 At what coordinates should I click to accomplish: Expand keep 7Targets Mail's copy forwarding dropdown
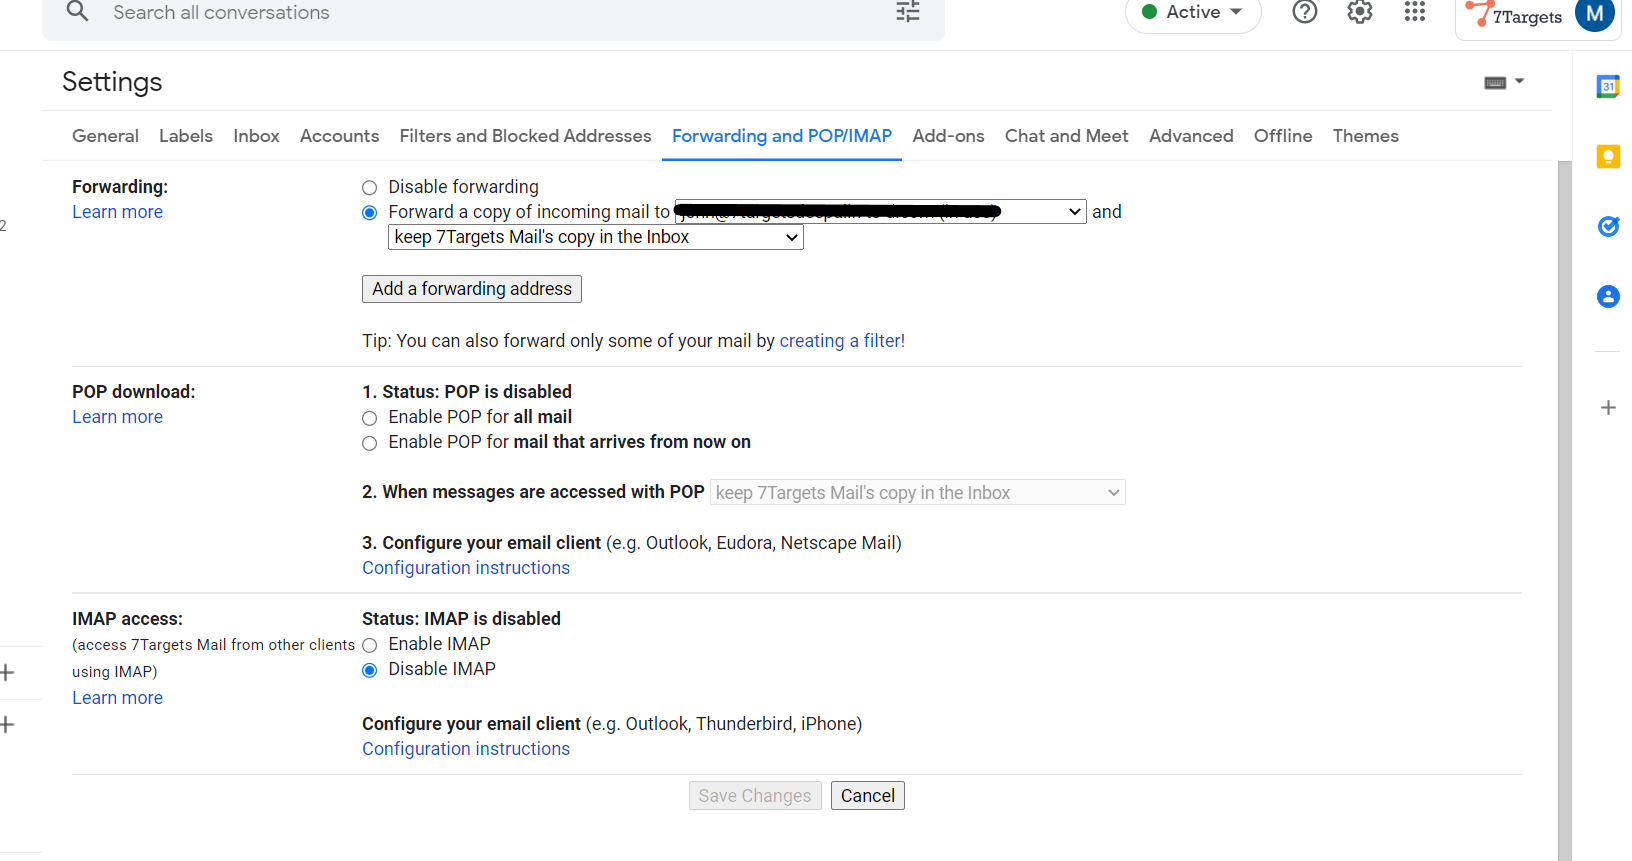click(x=595, y=238)
